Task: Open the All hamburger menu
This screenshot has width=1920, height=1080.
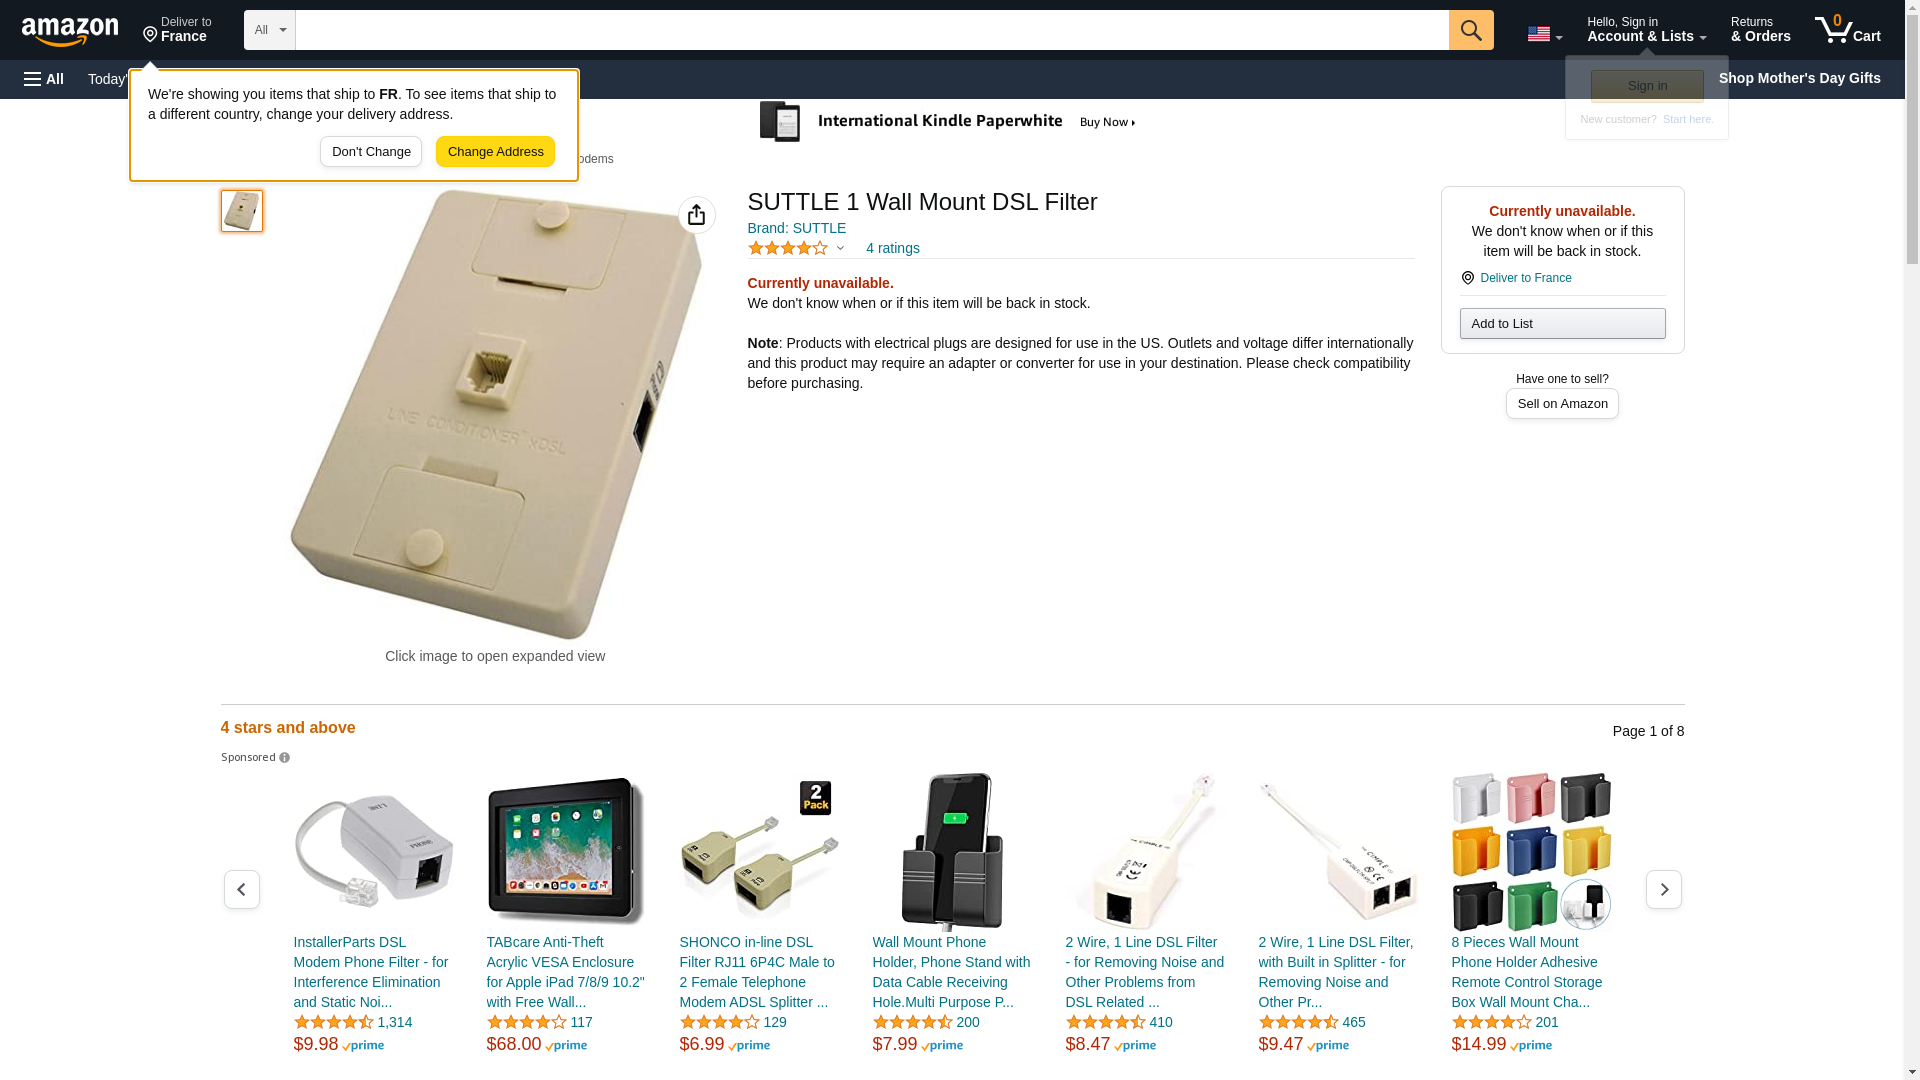Action: pos(44,79)
